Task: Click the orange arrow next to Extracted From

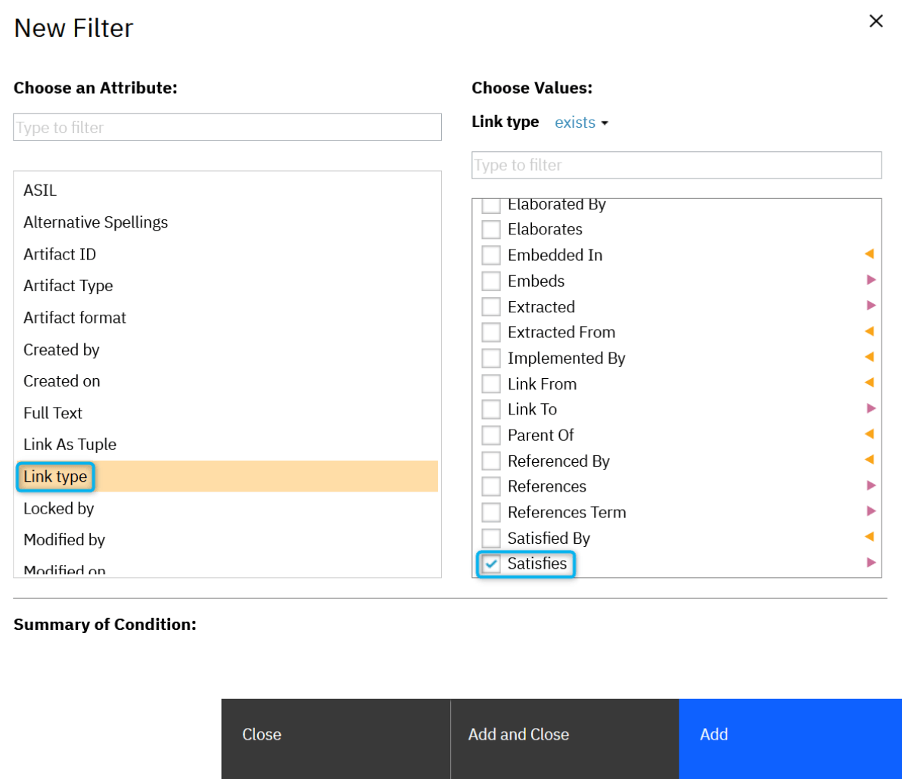Action: tap(870, 331)
